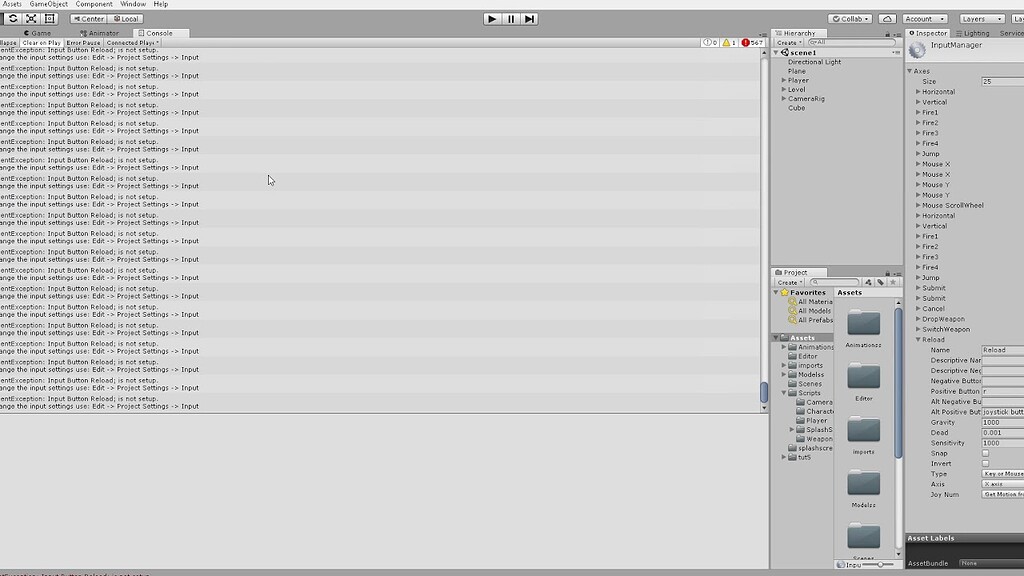Image resolution: width=1024 pixels, height=576 pixels.
Task: Open the Collab dropdown in the toolbar
Action: click(849, 18)
